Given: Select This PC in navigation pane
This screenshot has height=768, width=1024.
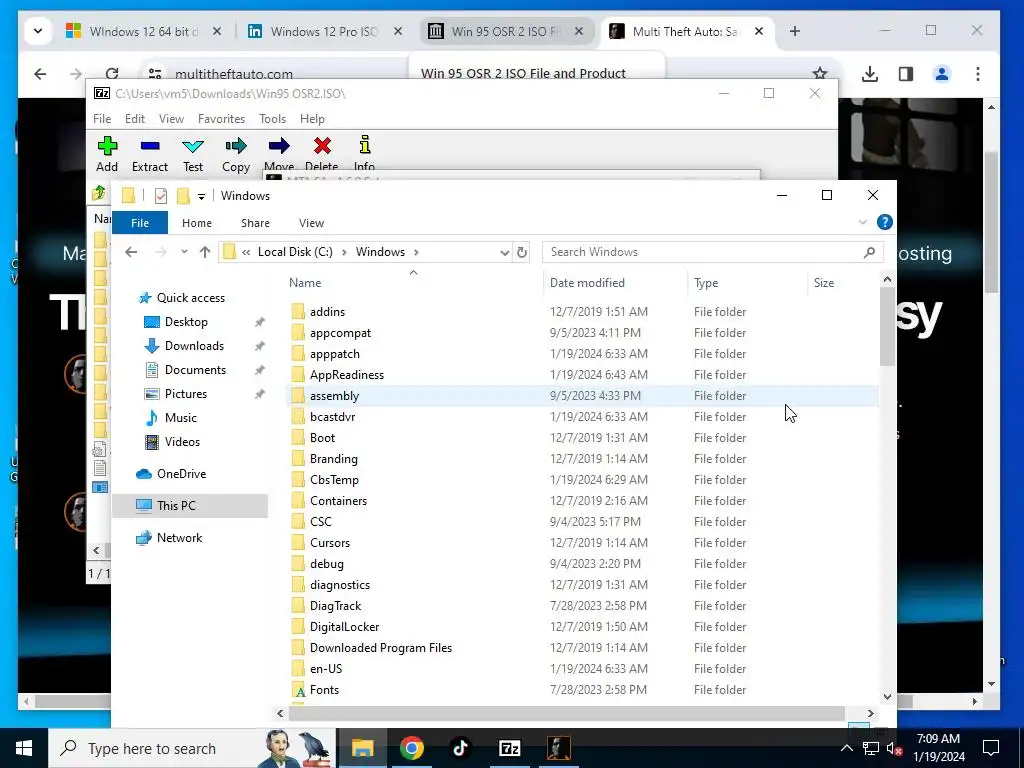Looking at the screenshot, I should [176, 505].
